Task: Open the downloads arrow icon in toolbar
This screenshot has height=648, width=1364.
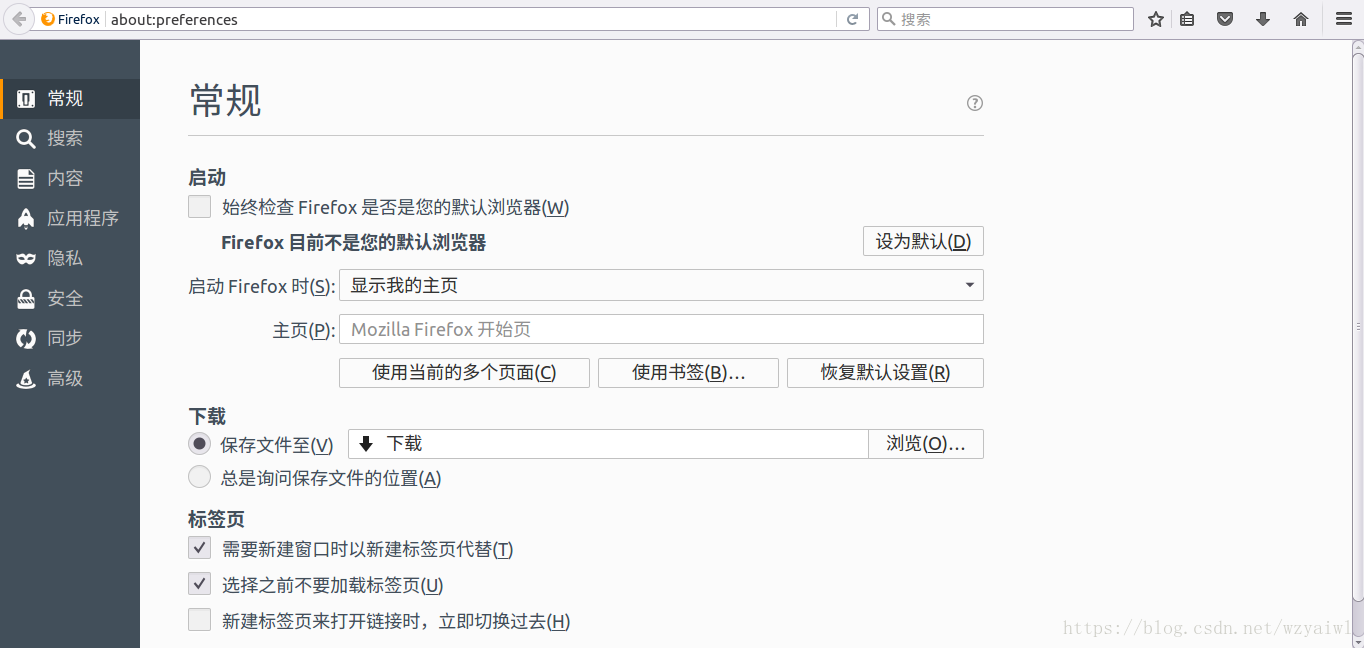Action: point(1263,19)
